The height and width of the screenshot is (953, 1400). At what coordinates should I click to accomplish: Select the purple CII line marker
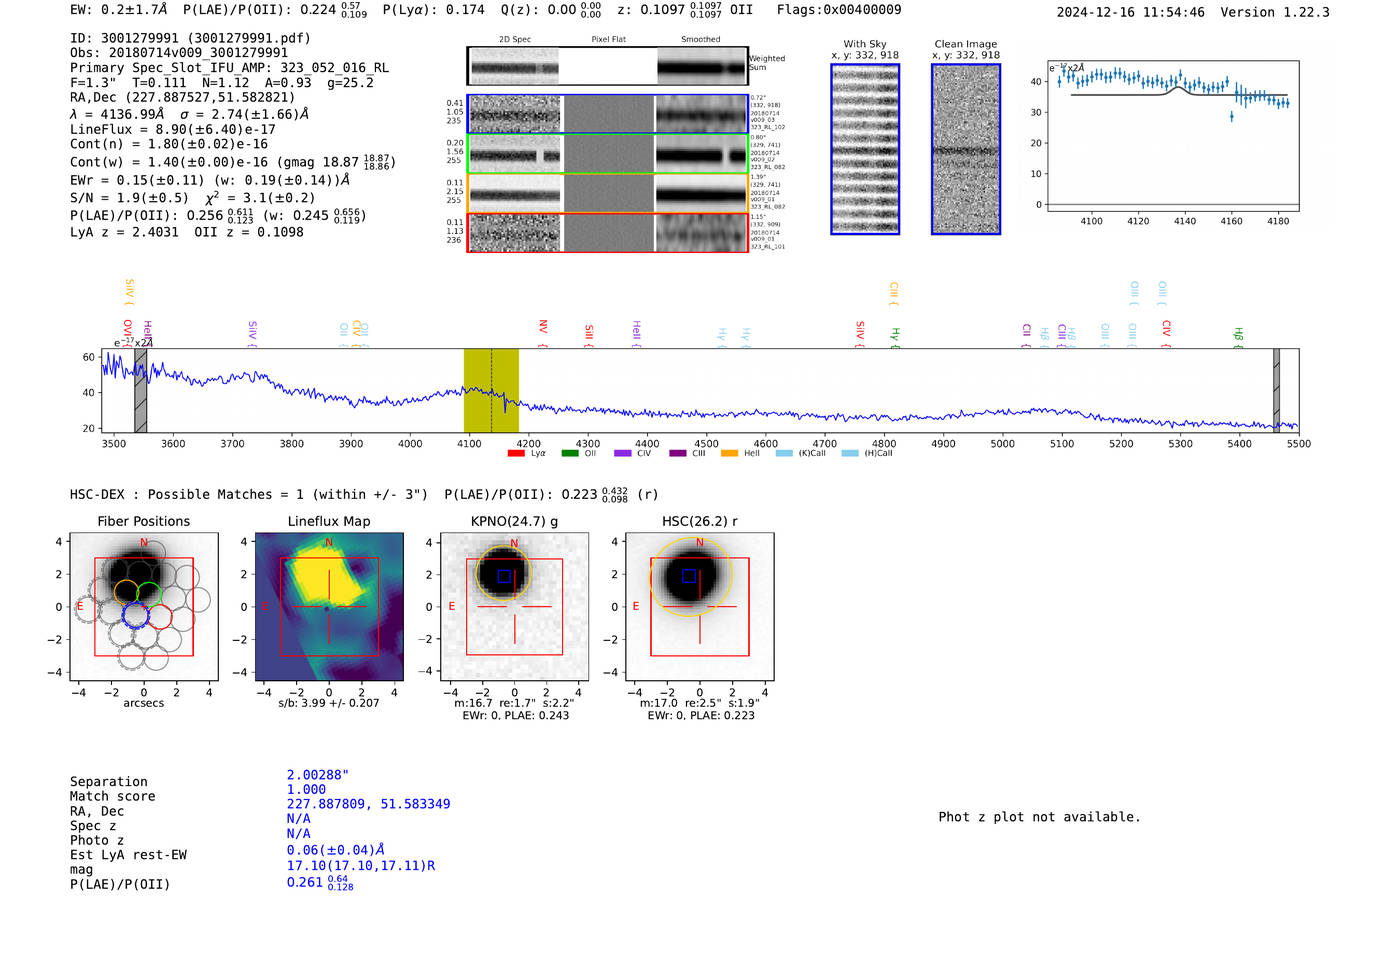pyautogui.click(x=1027, y=336)
